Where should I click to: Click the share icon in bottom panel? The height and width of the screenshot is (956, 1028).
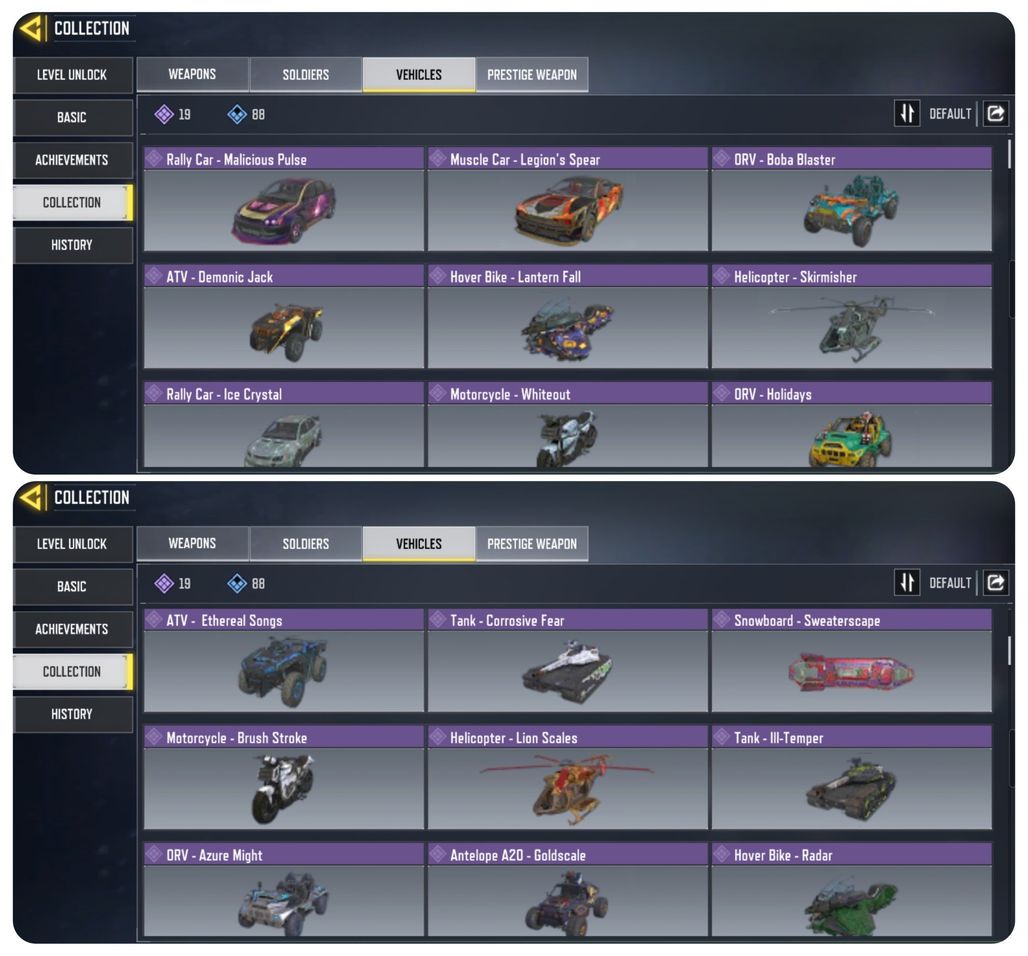pyautogui.click(x=995, y=582)
